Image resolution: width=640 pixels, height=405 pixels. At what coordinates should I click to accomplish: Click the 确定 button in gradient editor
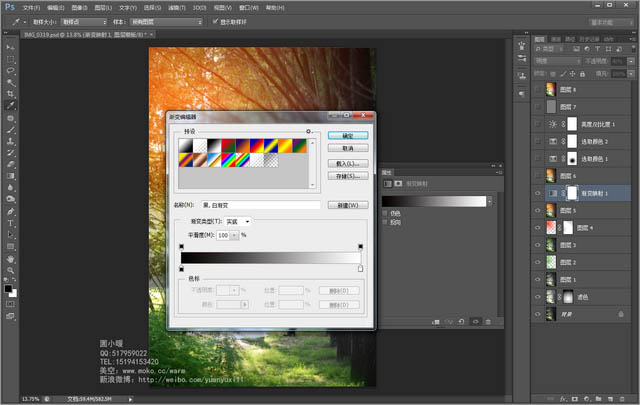pos(348,134)
